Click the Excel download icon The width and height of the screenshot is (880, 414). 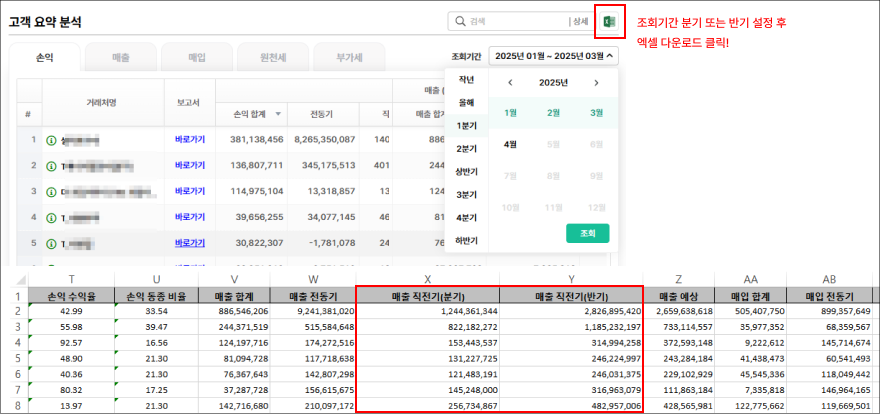pyautogui.click(x=609, y=21)
